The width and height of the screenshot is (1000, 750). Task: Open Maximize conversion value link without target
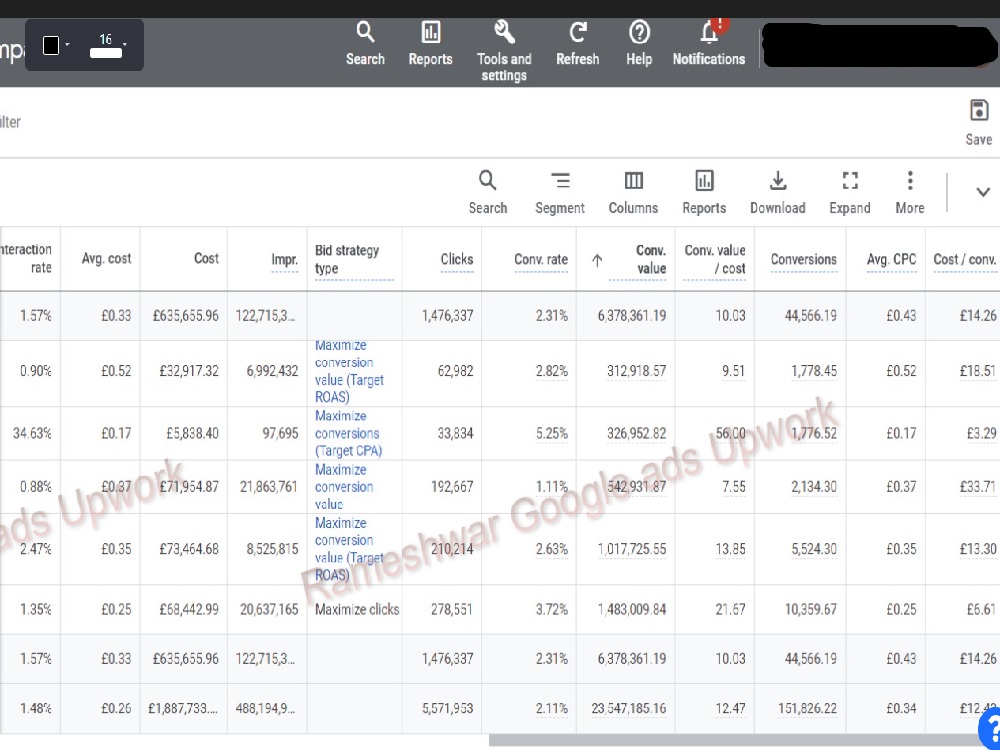(x=344, y=487)
